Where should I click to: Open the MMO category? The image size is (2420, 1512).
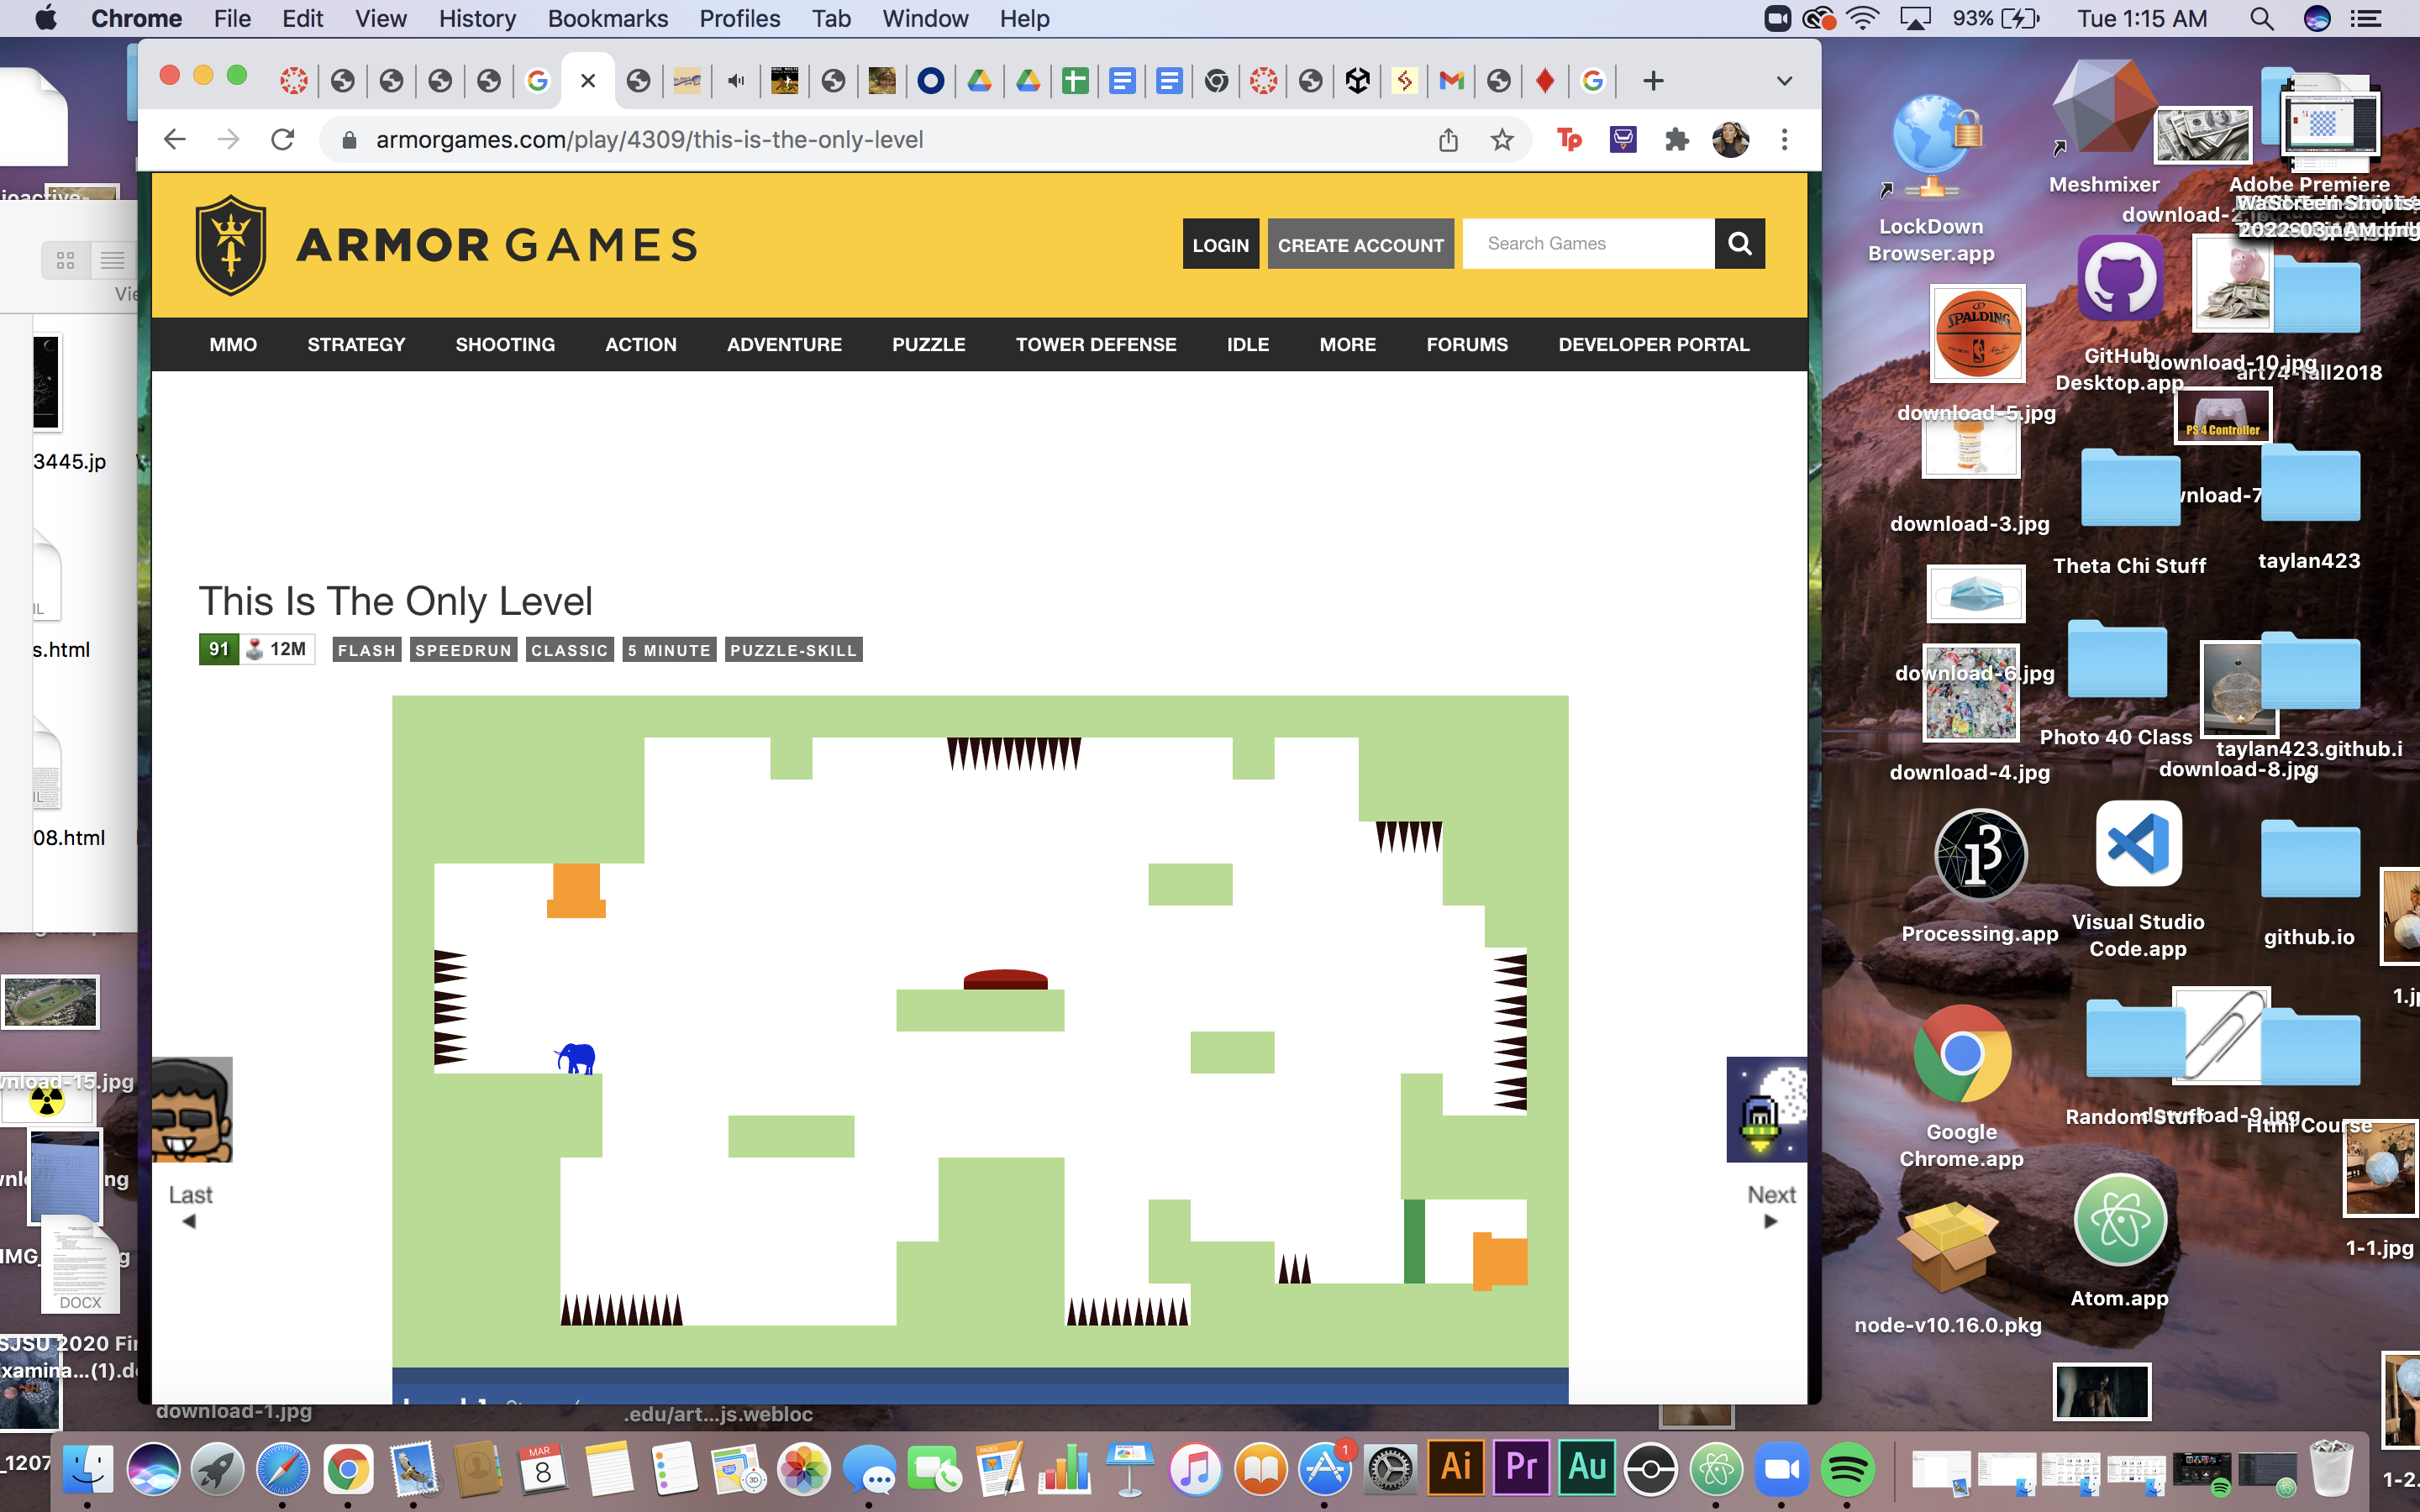tap(233, 344)
